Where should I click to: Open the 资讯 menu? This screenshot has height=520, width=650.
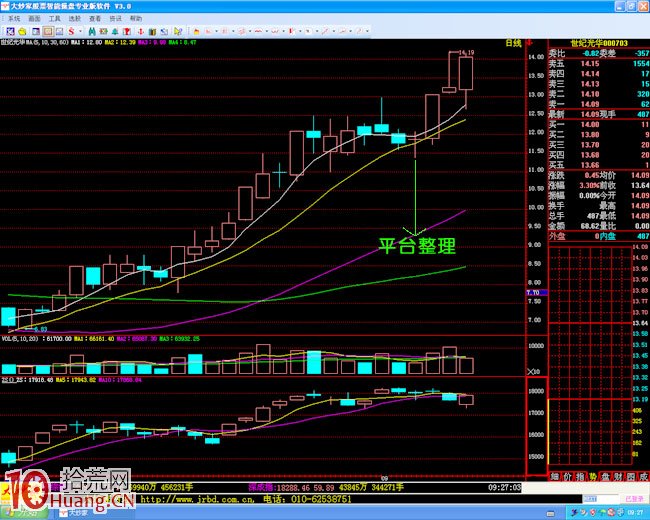(x=116, y=19)
